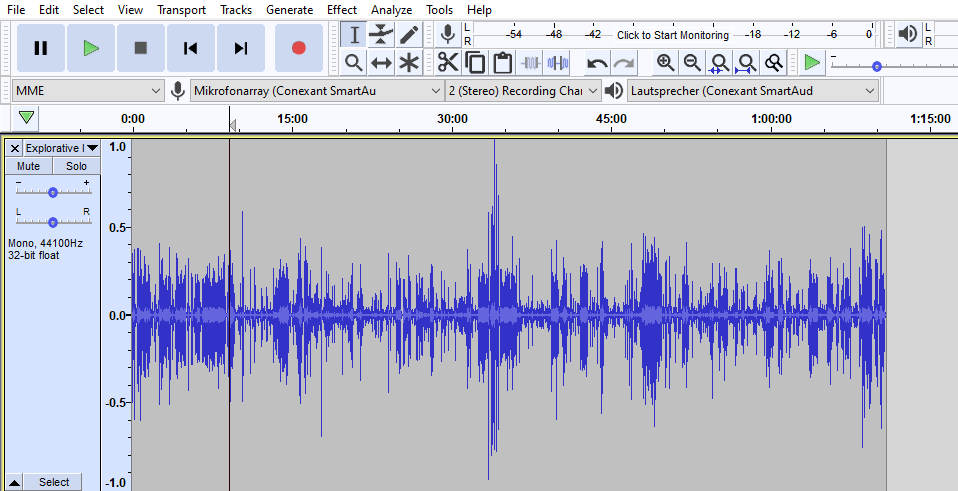
Task: Click the playback meter speaker icon
Action: 908,35
